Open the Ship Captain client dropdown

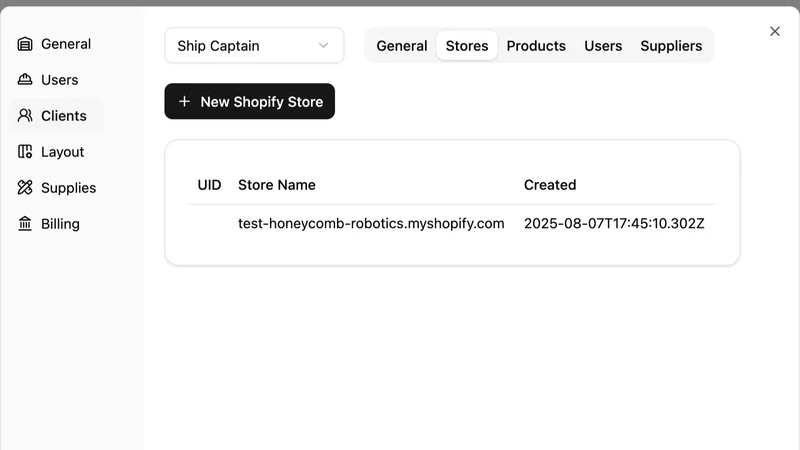click(254, 45)
